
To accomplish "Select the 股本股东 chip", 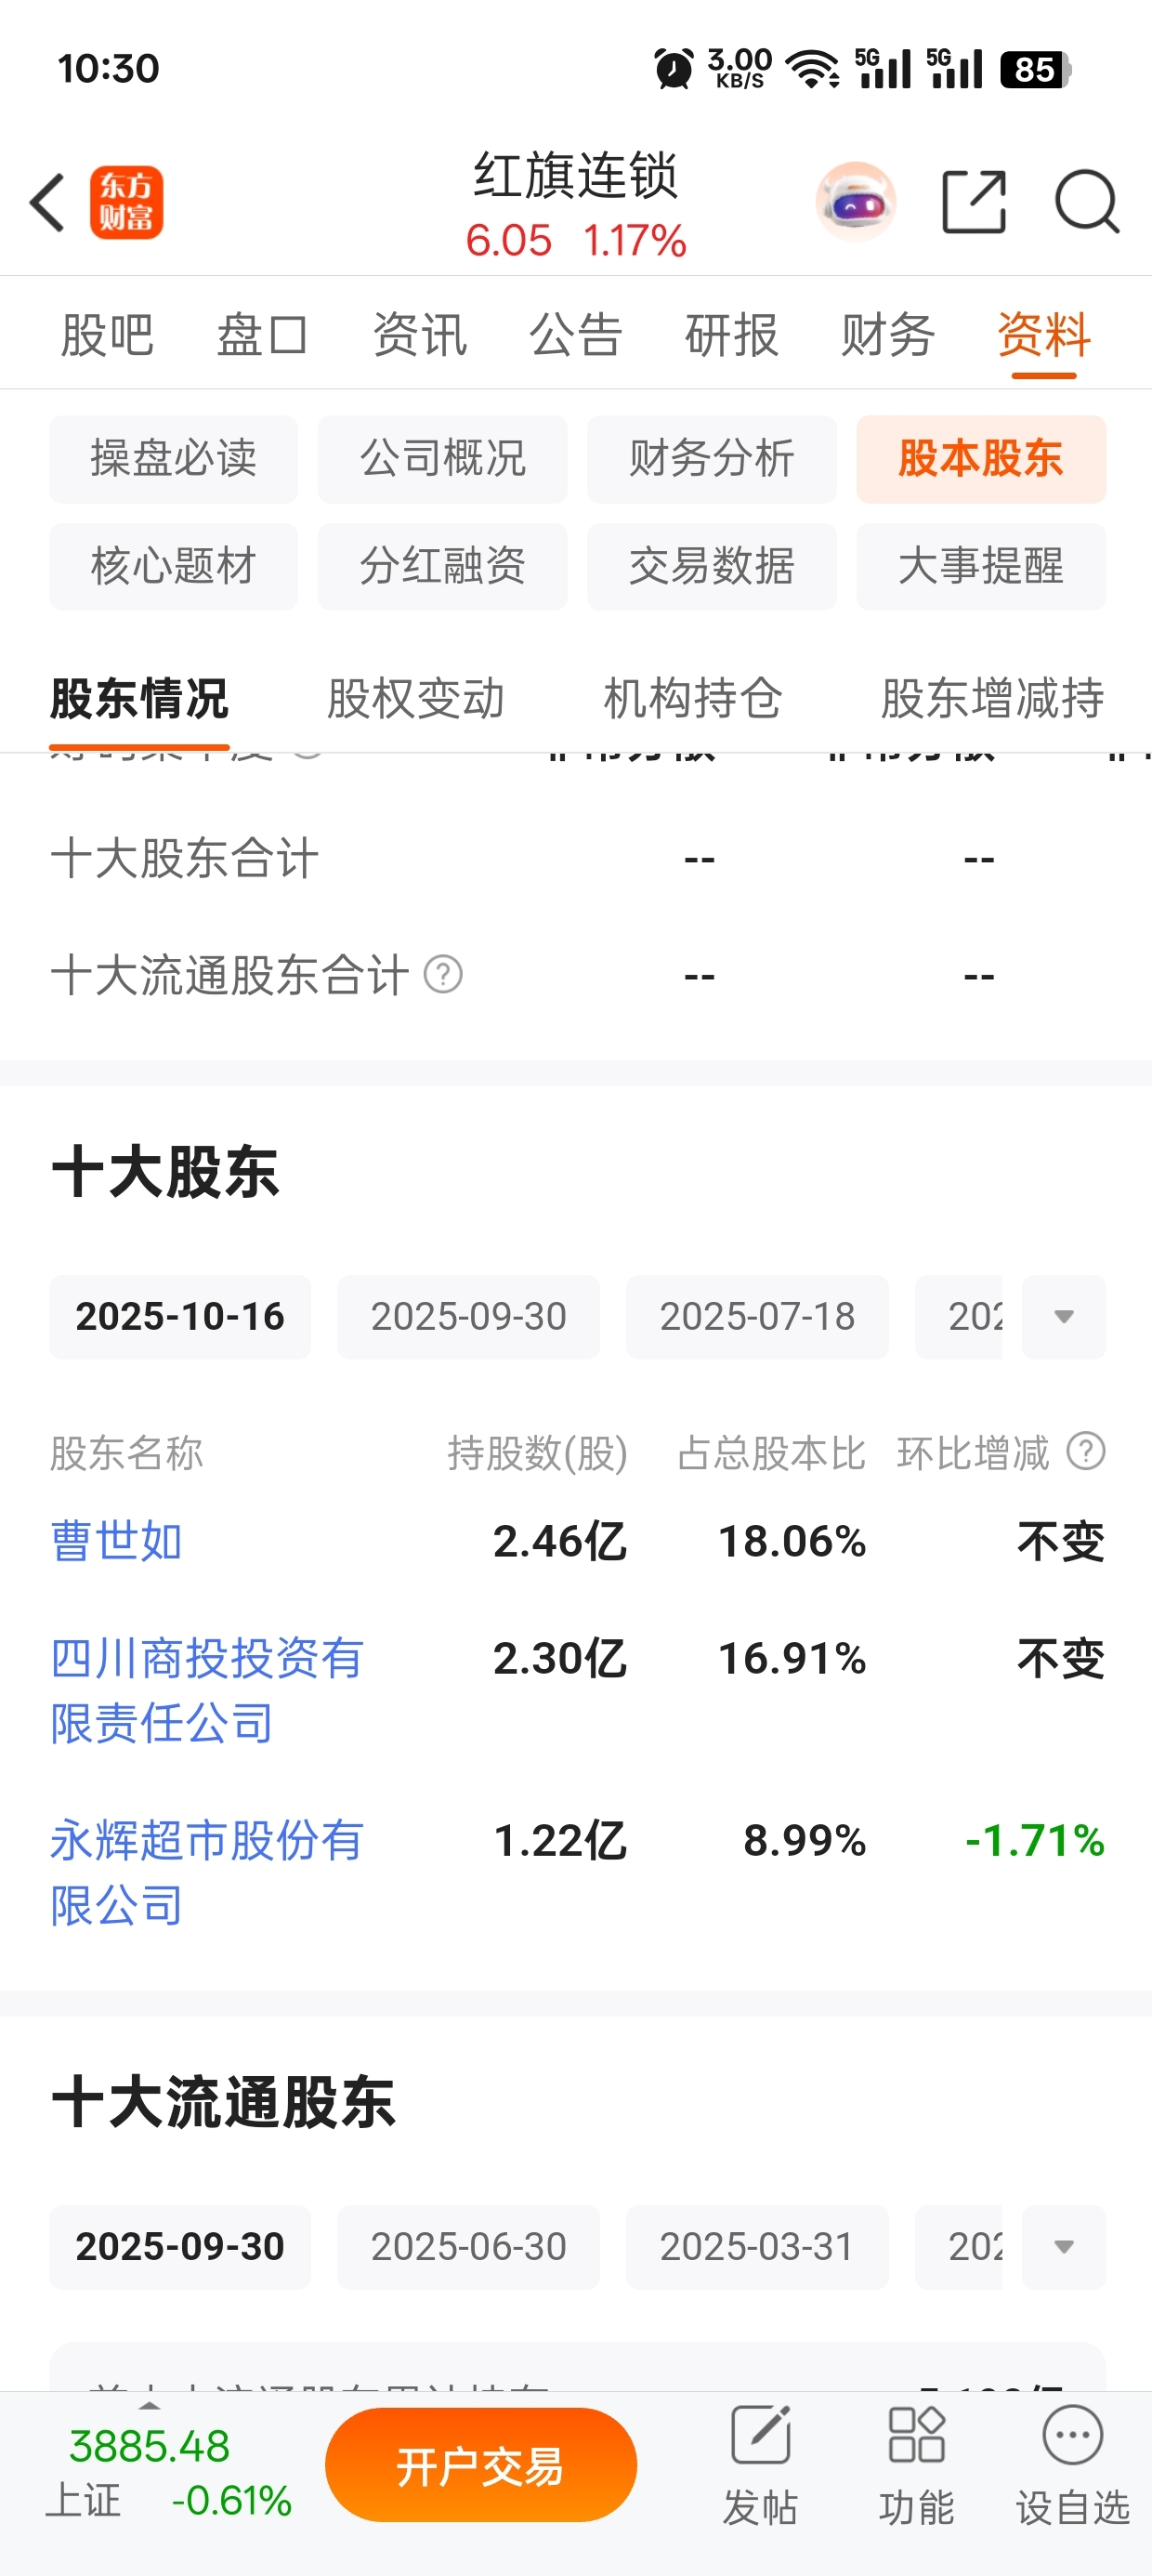I will (x=981, y=459).
